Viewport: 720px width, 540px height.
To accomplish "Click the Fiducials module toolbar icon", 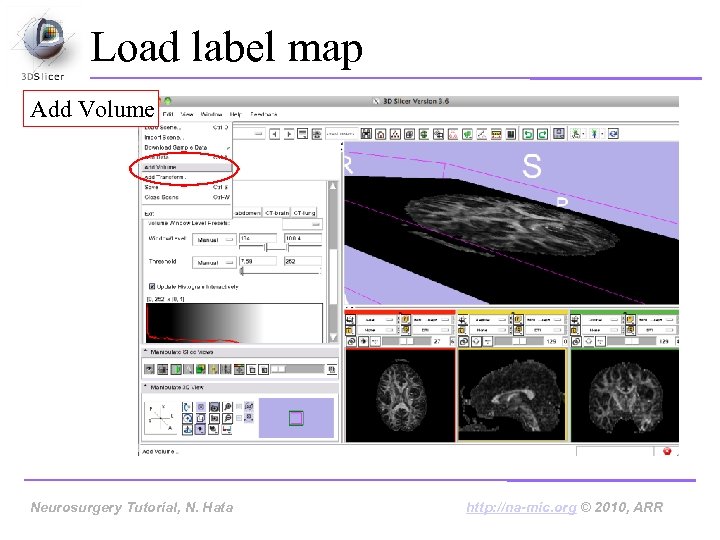I will 453,134.
